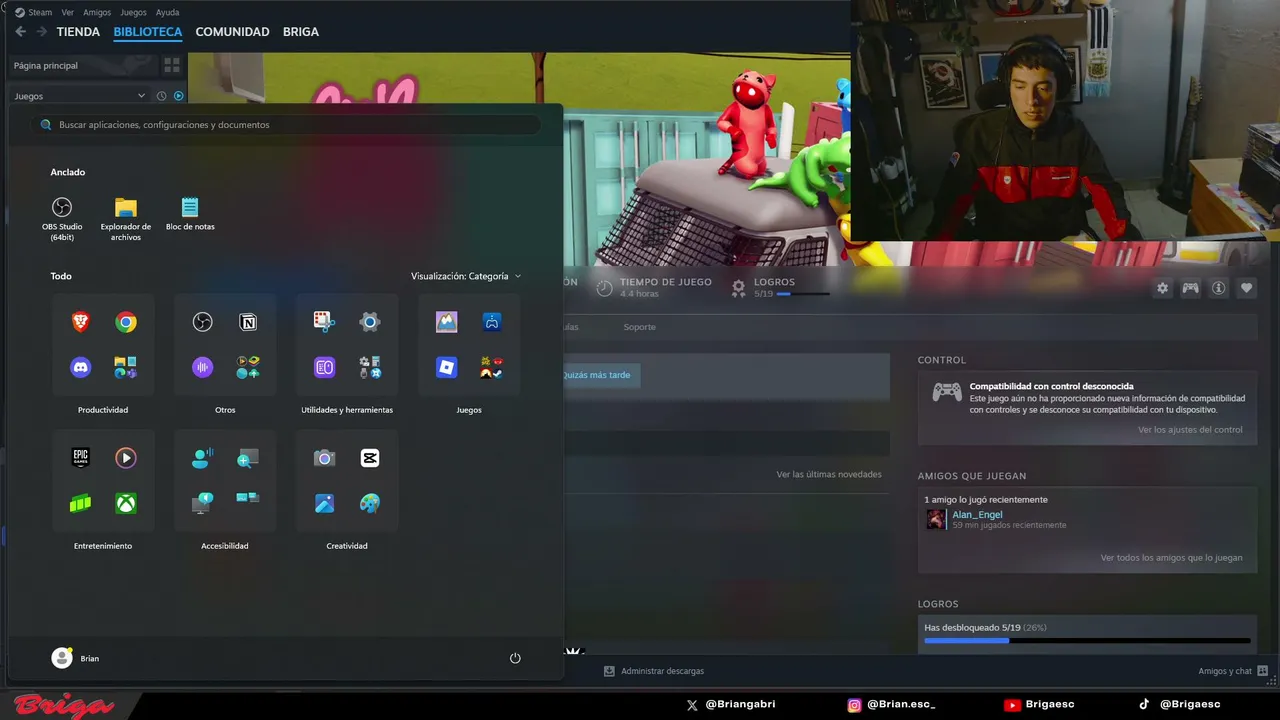Toggle recent-activity clock filter in Steam sidebar
1280x720 pixels.
pos(161,96)
